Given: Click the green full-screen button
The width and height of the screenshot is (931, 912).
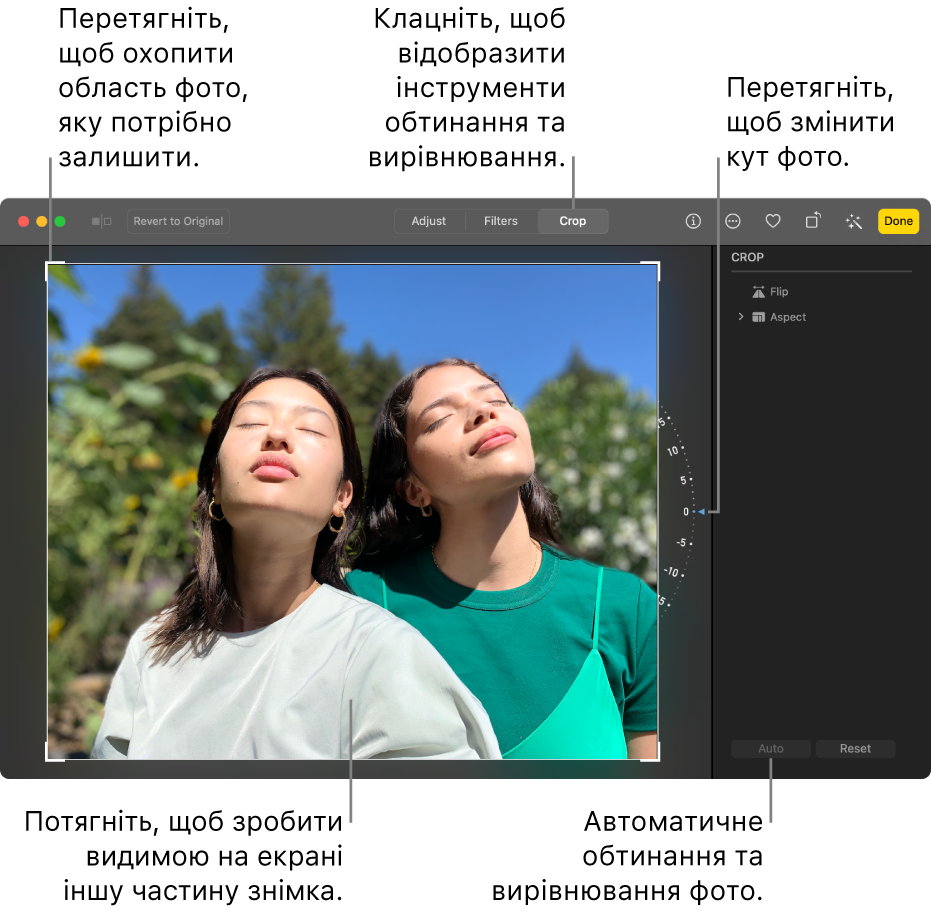Looking at the screenshot, I should point(60,221).
